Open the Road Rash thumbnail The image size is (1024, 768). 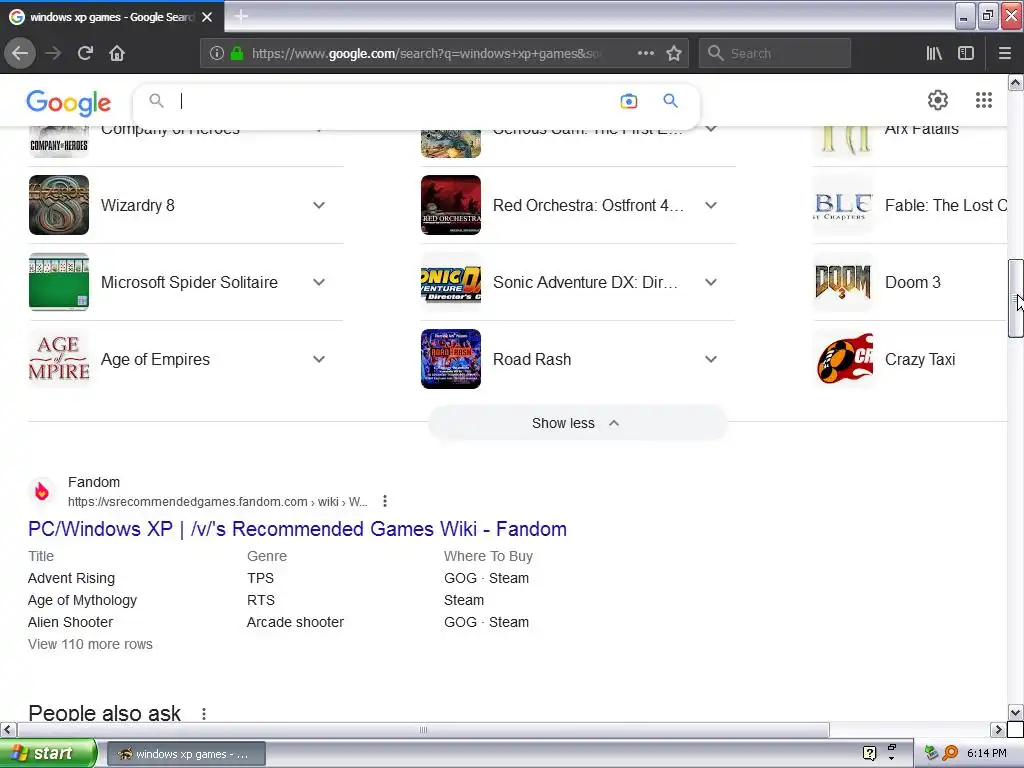click(451, 359)
